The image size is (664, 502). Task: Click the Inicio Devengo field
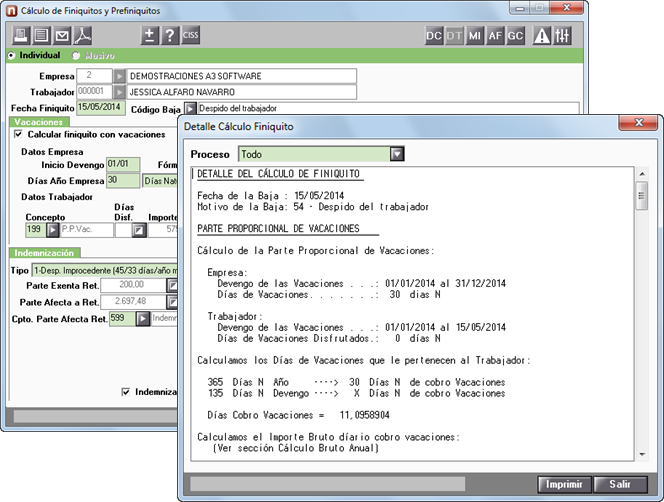click(x=123, y=164)
